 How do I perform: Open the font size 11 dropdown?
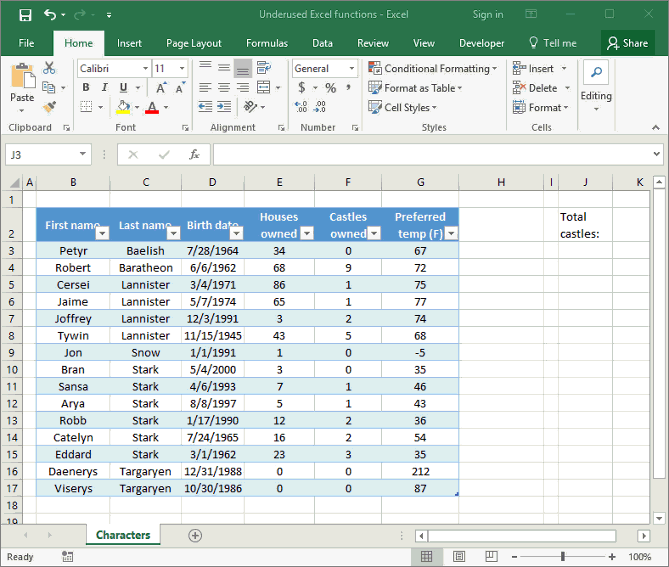click(x=182, y=68)
